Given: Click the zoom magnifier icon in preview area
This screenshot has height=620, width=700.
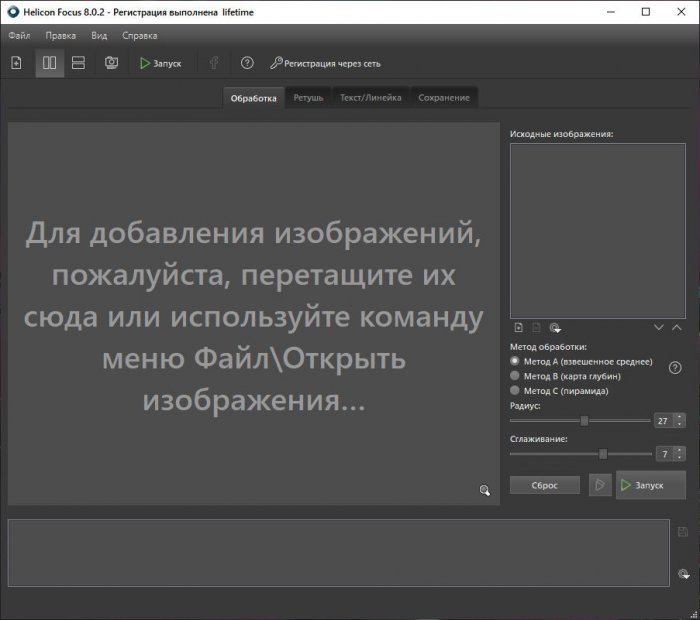Looking at the screenshot, I should pos(484,490).
